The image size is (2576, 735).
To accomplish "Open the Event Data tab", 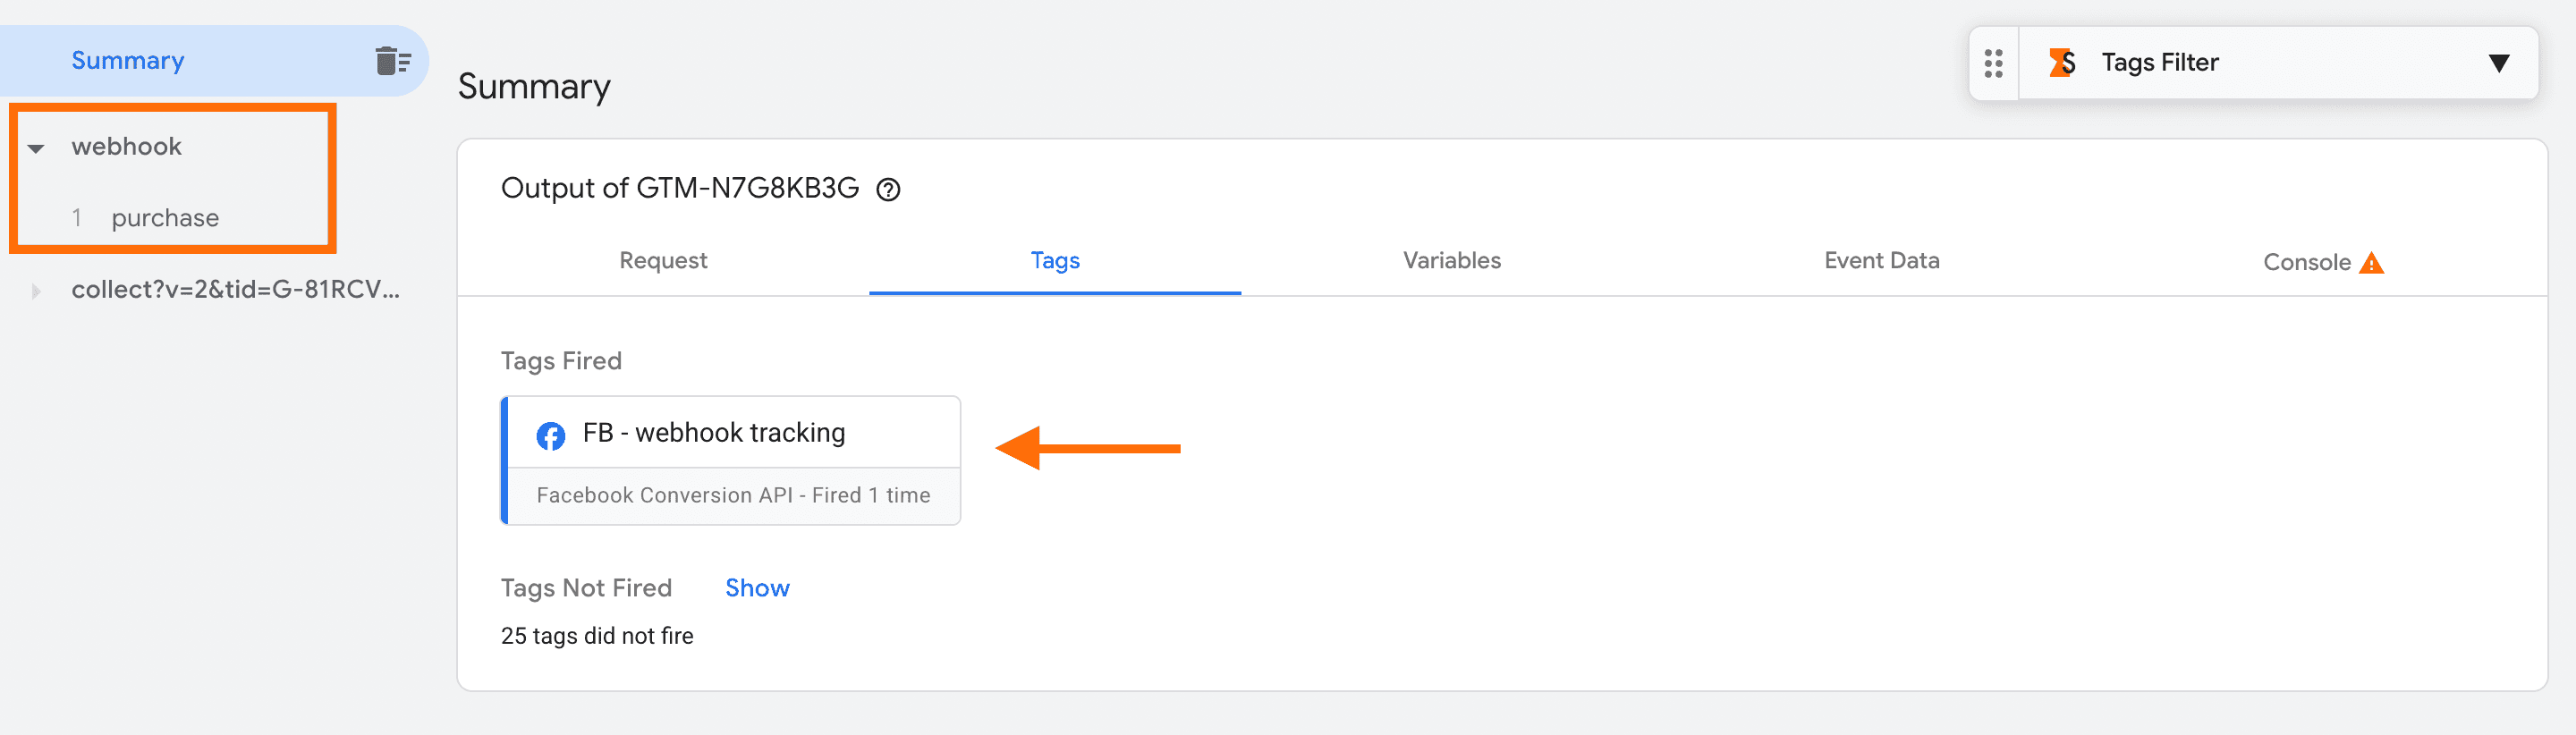I will pyautogui.click(x=1880, y=261).
